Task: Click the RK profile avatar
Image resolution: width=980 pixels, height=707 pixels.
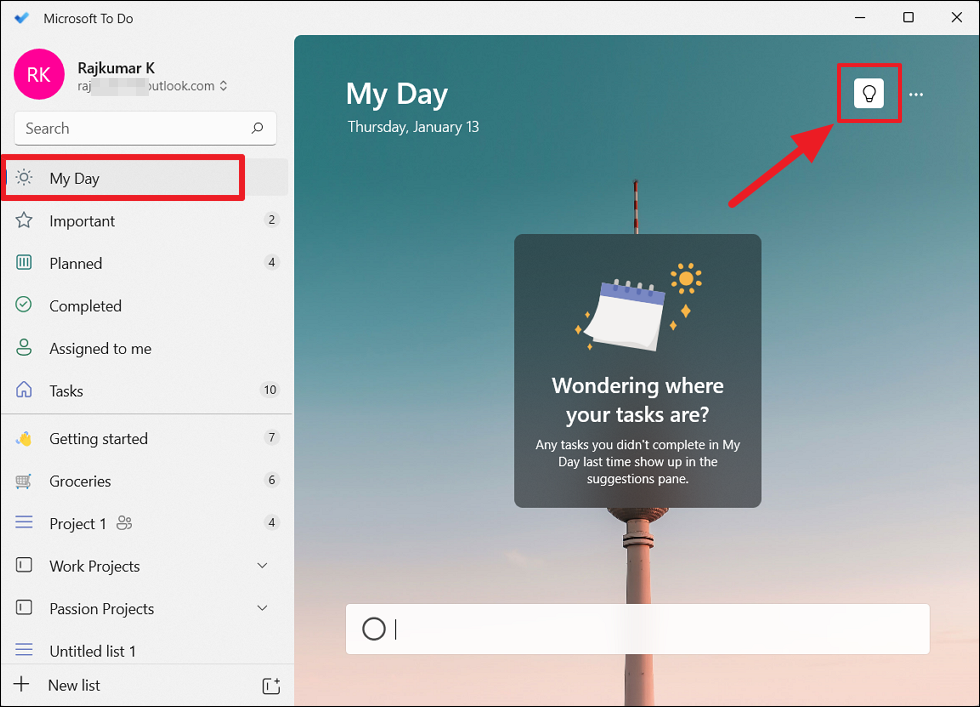Action: (39, 74)
